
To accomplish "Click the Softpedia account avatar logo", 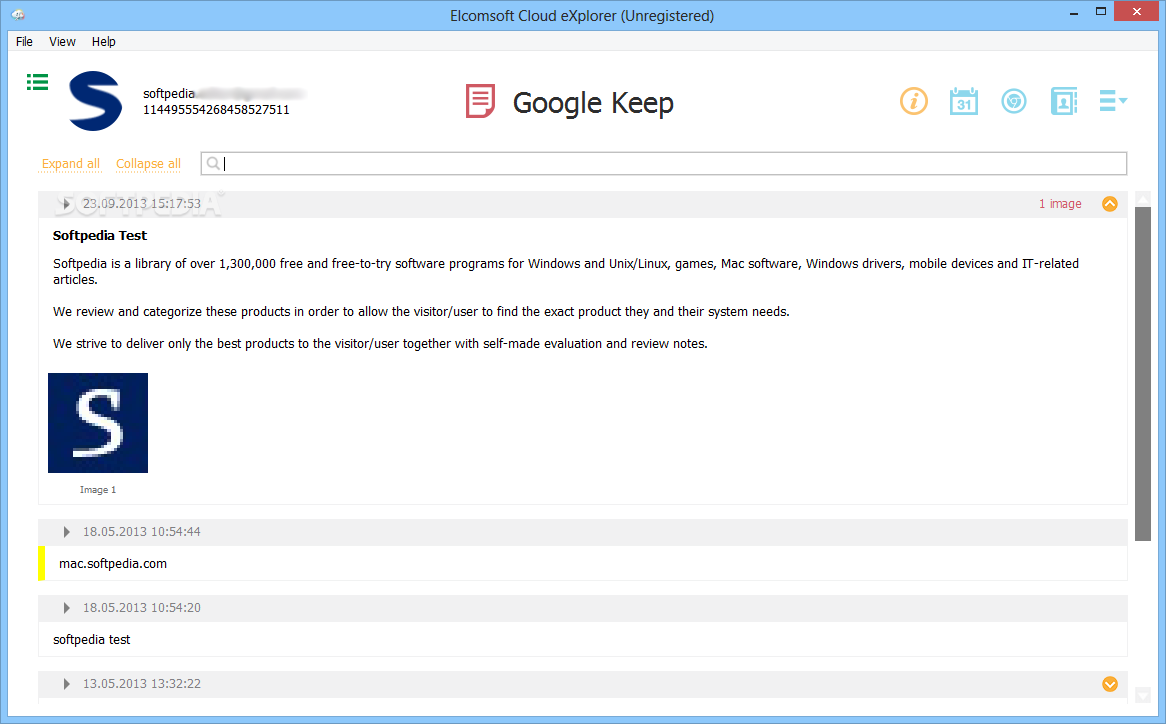I will click(x=95, y=101).
